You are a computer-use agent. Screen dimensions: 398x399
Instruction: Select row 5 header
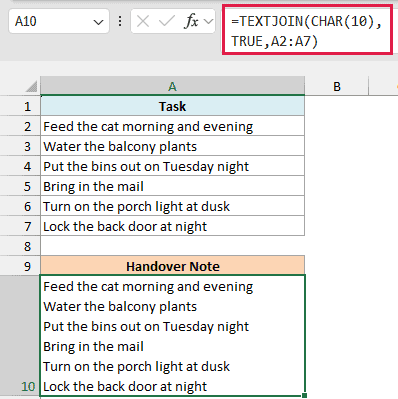tap(20, 186)
